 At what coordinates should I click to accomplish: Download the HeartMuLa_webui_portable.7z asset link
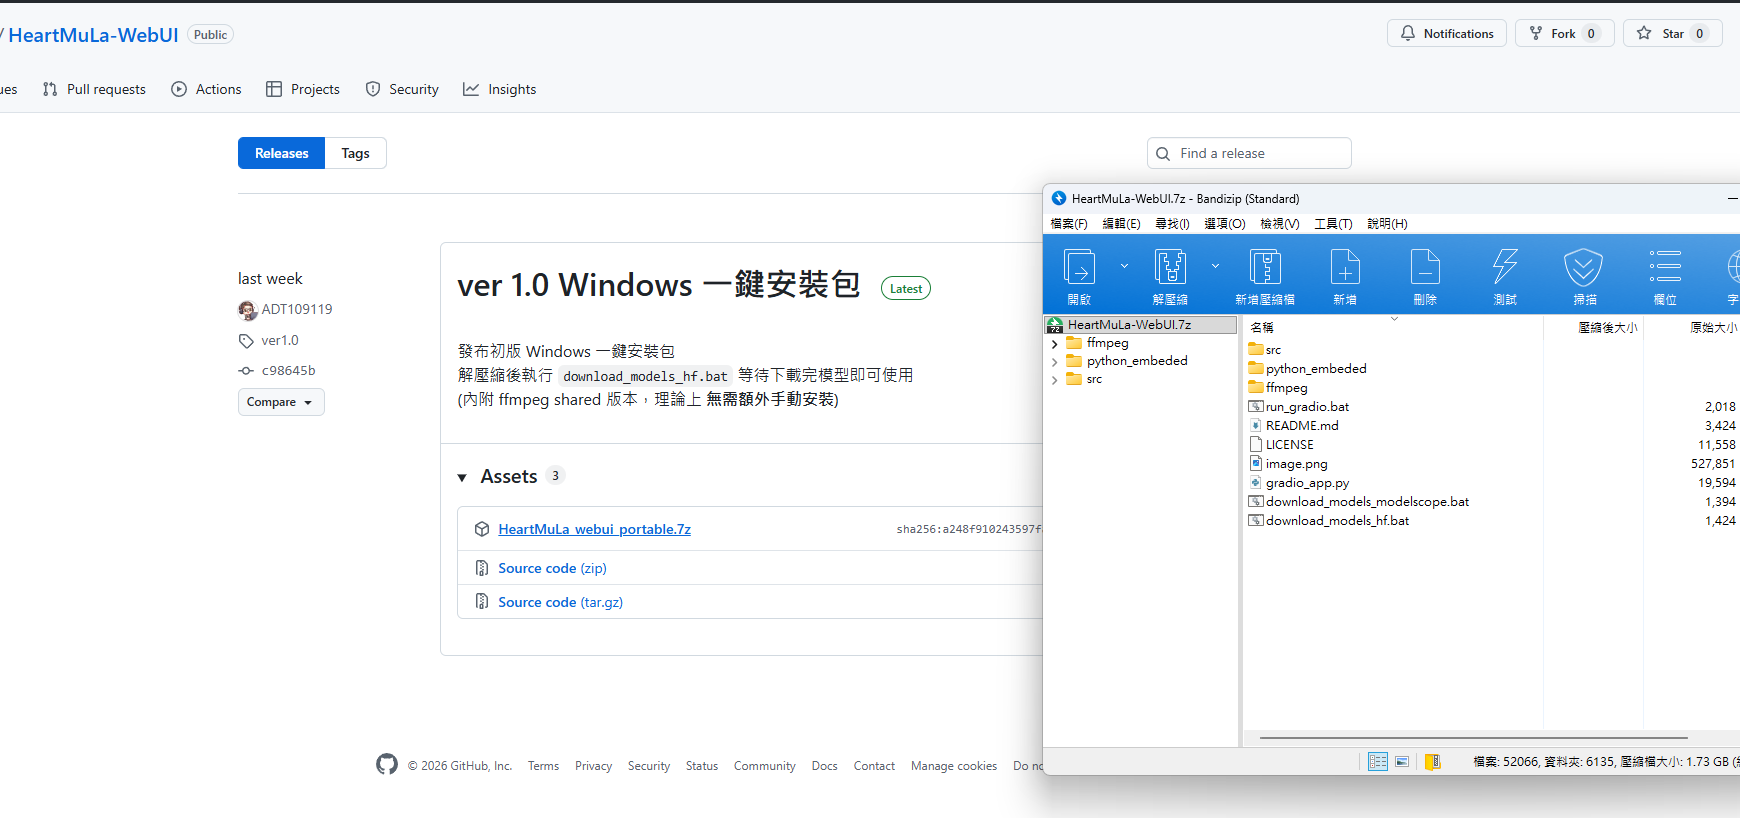[x=595, y=529]
